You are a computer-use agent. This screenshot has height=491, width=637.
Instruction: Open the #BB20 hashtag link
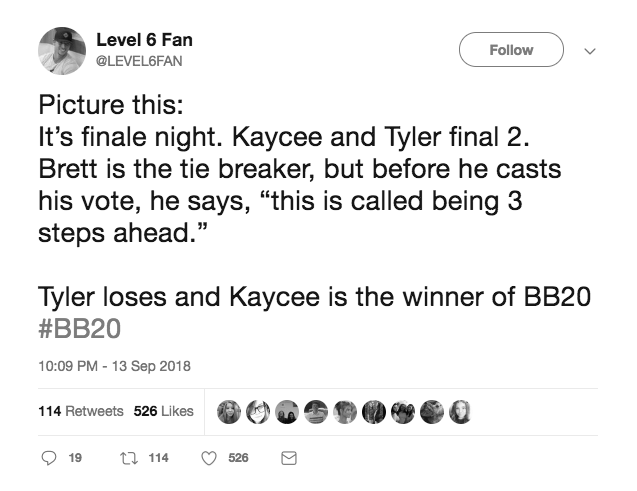(x=80, y=329)
